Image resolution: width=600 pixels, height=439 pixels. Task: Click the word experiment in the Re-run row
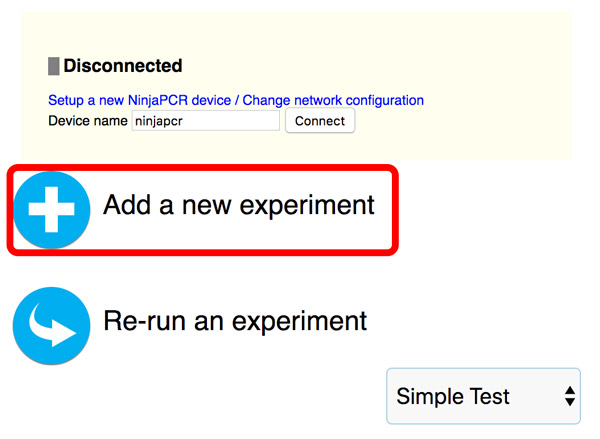tap(300, 322)
